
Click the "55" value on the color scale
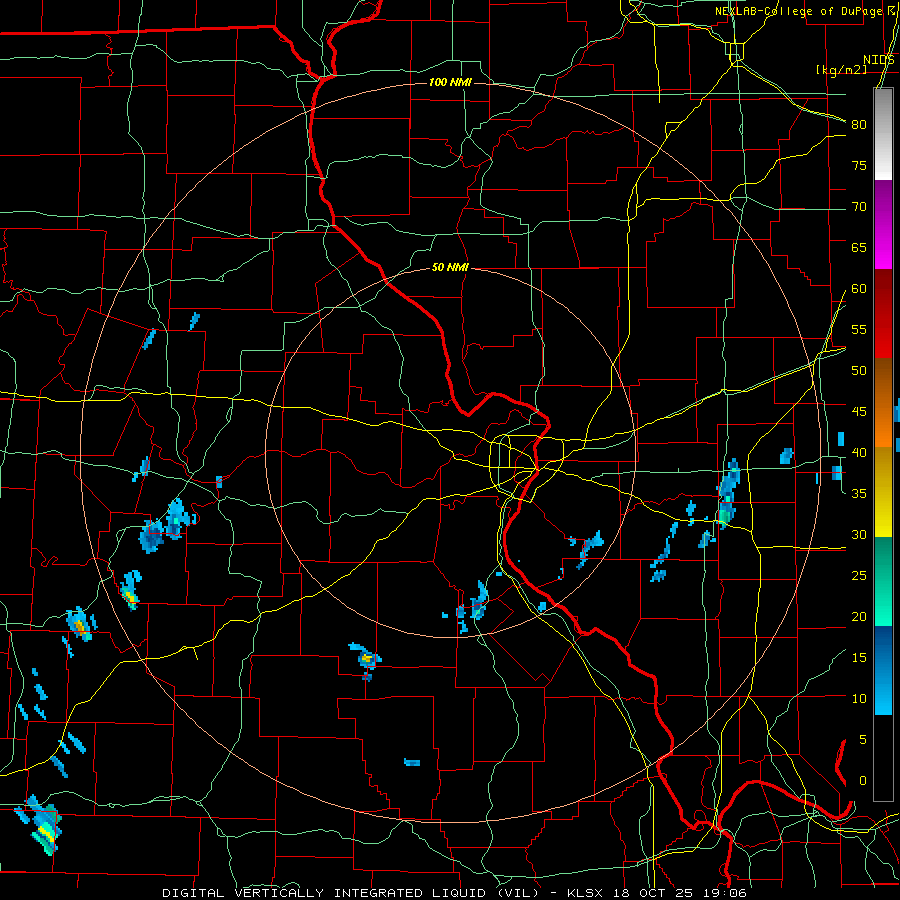click(x=859, y=329)
